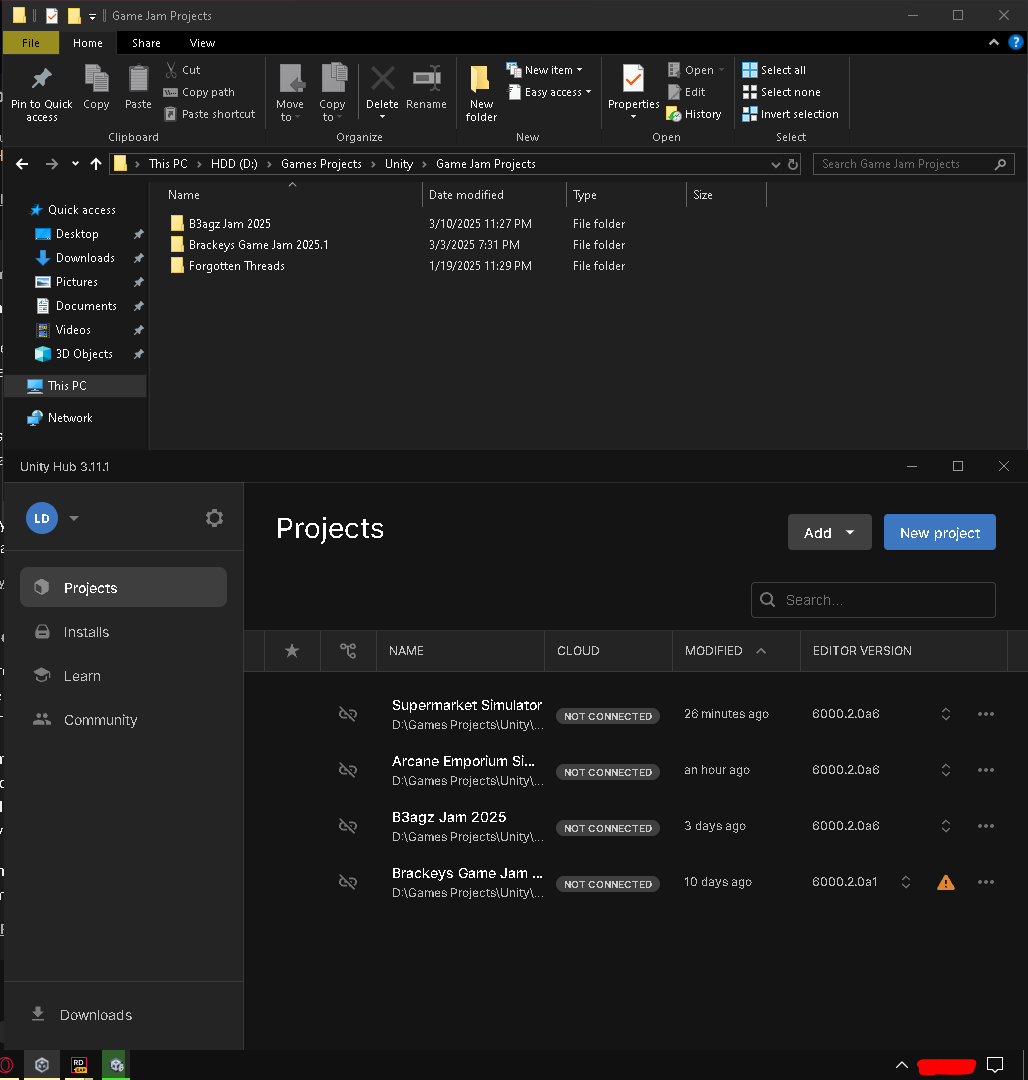The height and width of the screenshot is (1080, 1028).
Task: Click History in Open group
Action: pos(694,114)
